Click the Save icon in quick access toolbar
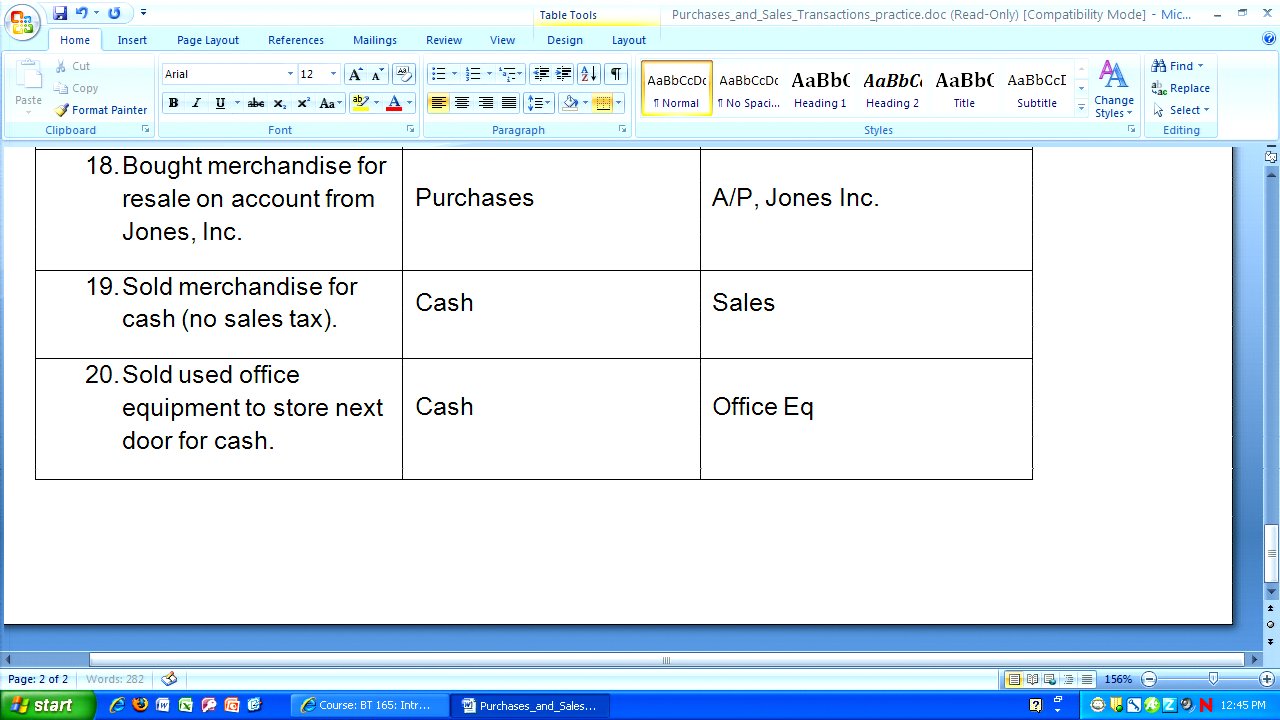 (60, 13)
